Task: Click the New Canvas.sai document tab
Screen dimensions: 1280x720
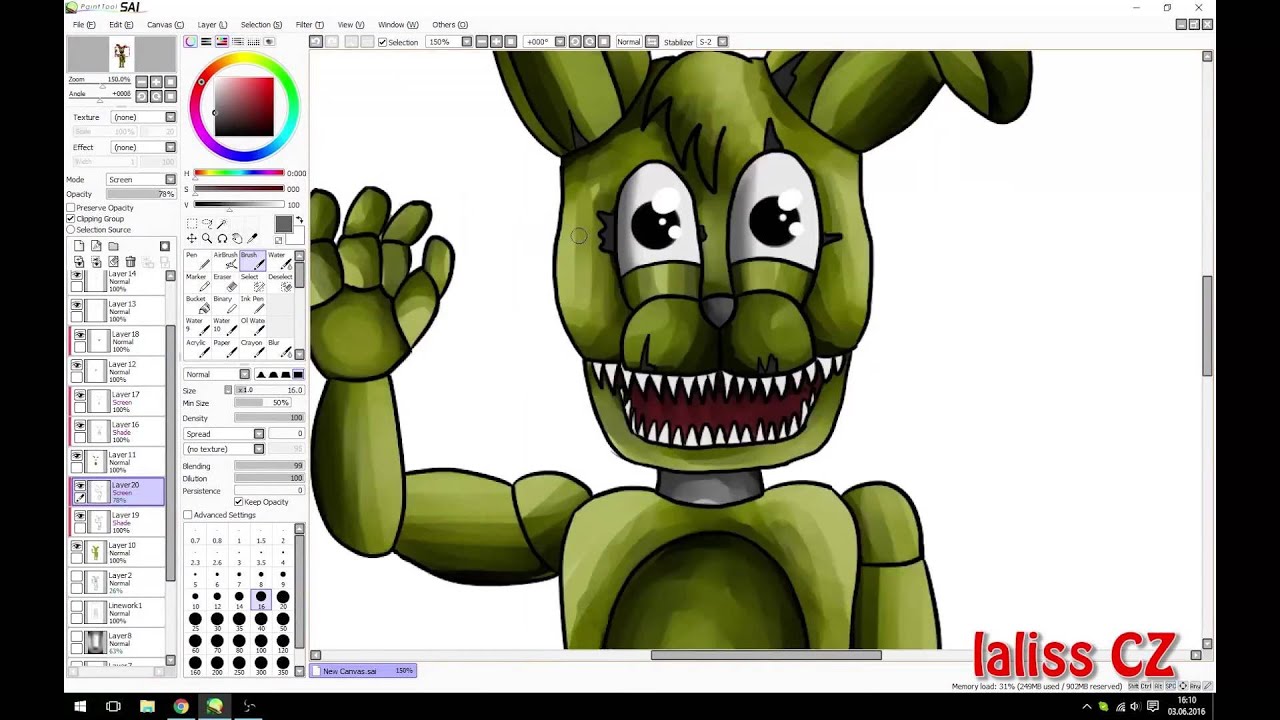Action: tap(363, 671)
